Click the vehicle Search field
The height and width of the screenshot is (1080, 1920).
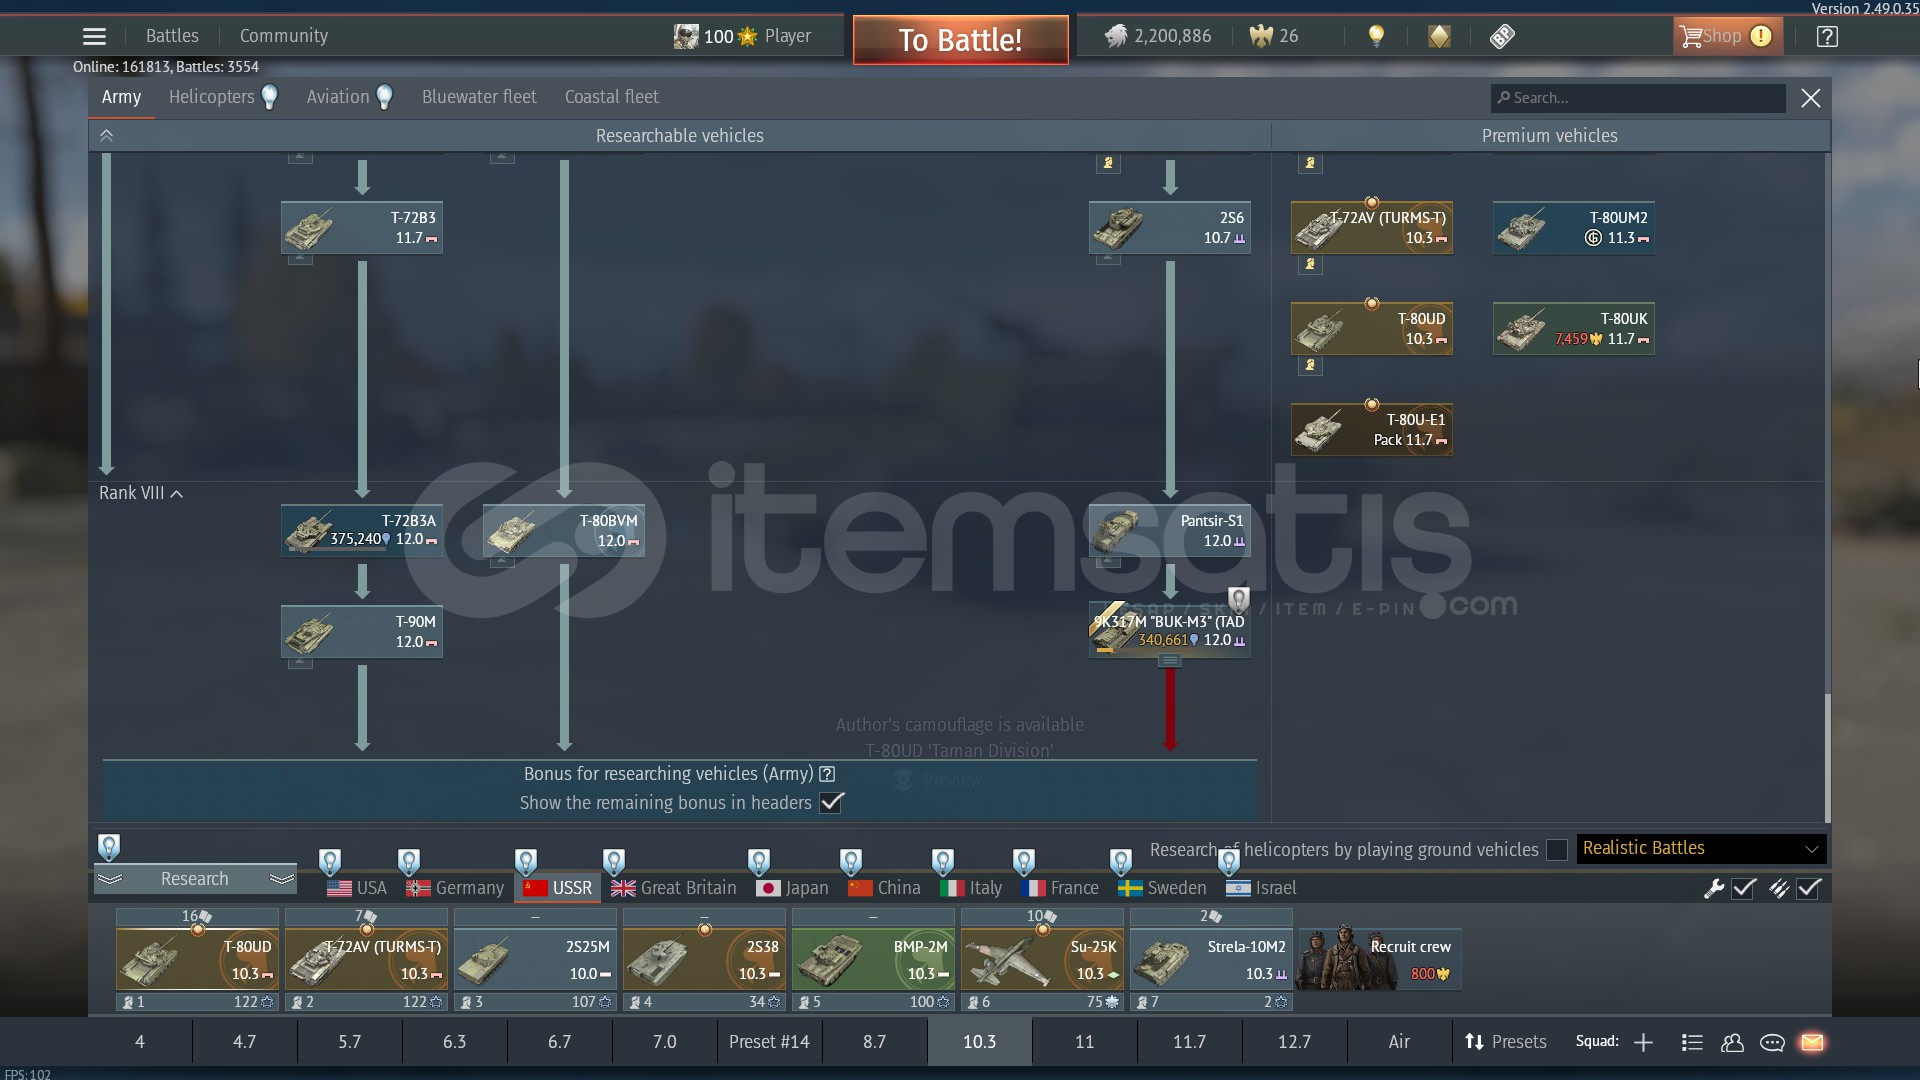click(x=1640, y=98)
